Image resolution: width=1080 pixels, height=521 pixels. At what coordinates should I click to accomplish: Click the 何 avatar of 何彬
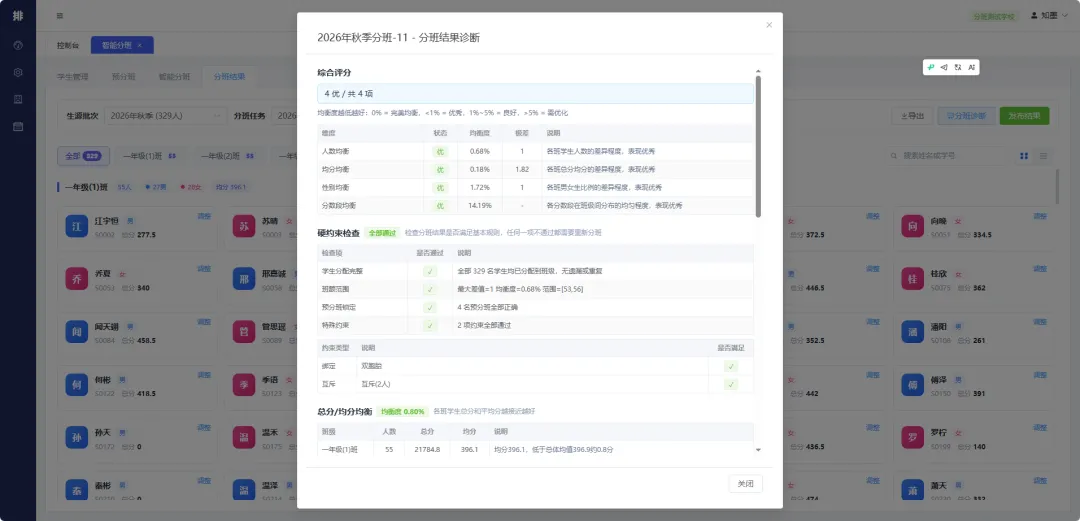76,385
